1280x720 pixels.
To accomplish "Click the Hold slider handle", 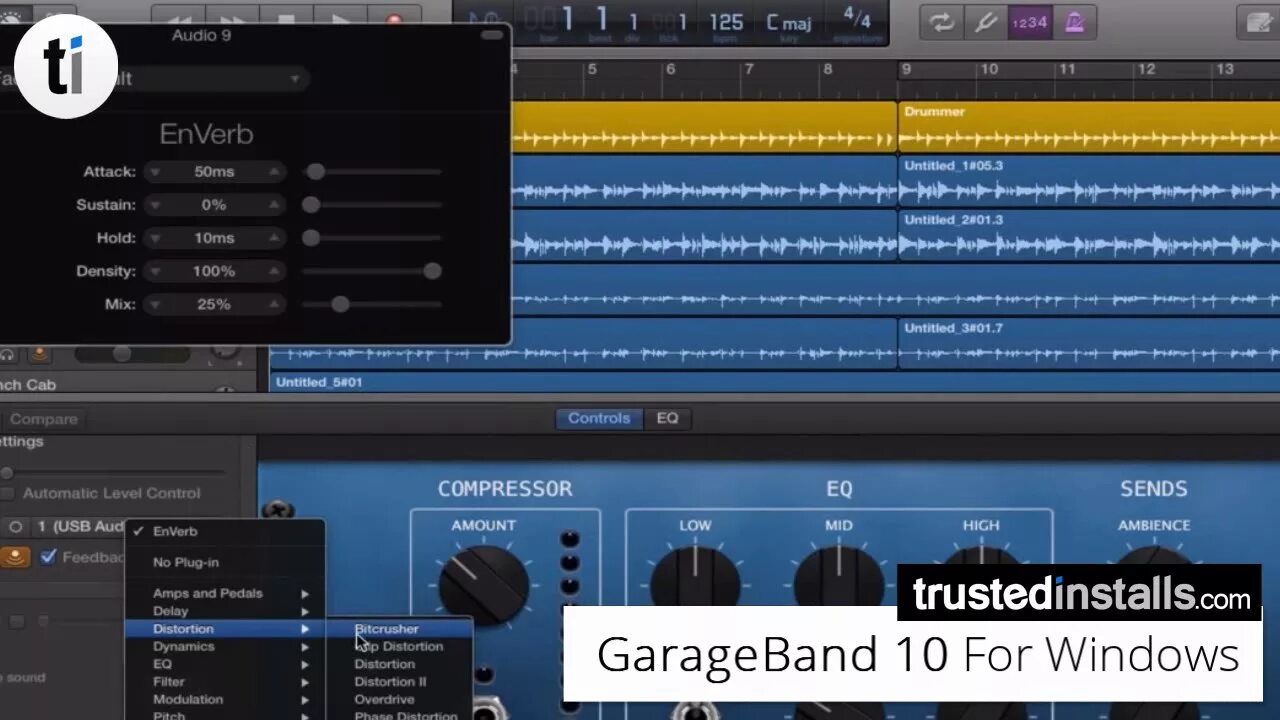I will (311, 238).
